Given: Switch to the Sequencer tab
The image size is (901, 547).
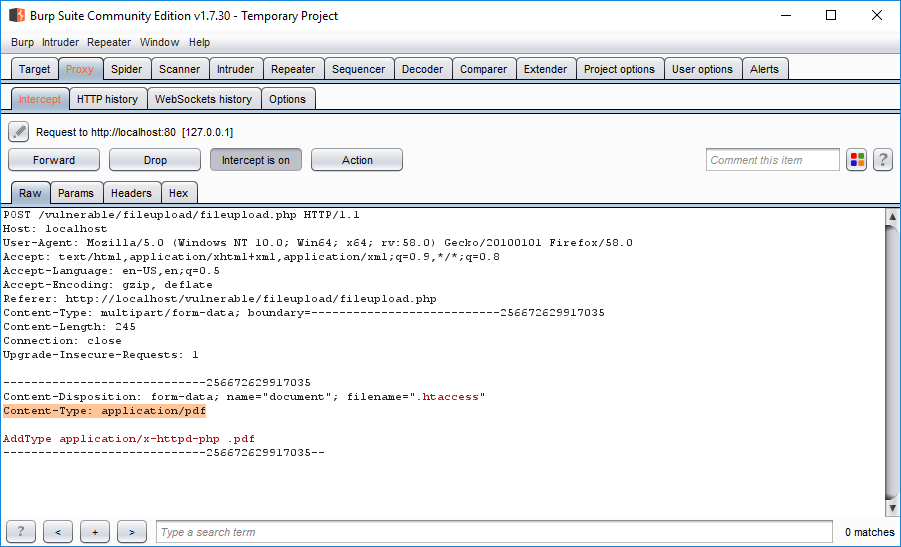Looking at the screenshot, I should (x=358, y=69).
